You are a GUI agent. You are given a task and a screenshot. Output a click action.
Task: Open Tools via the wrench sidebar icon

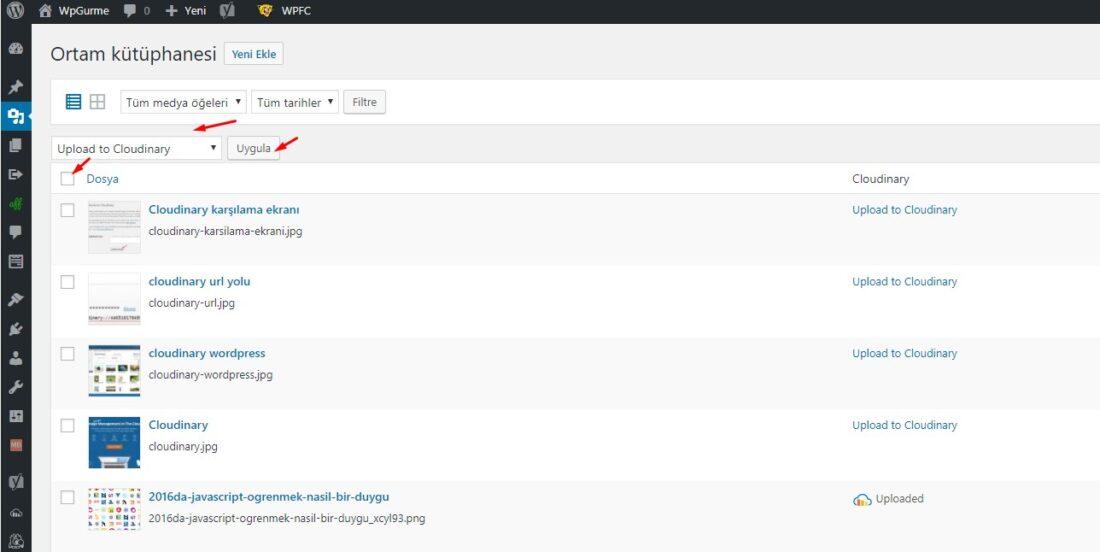pyautogui.click(x=15, y=387)
